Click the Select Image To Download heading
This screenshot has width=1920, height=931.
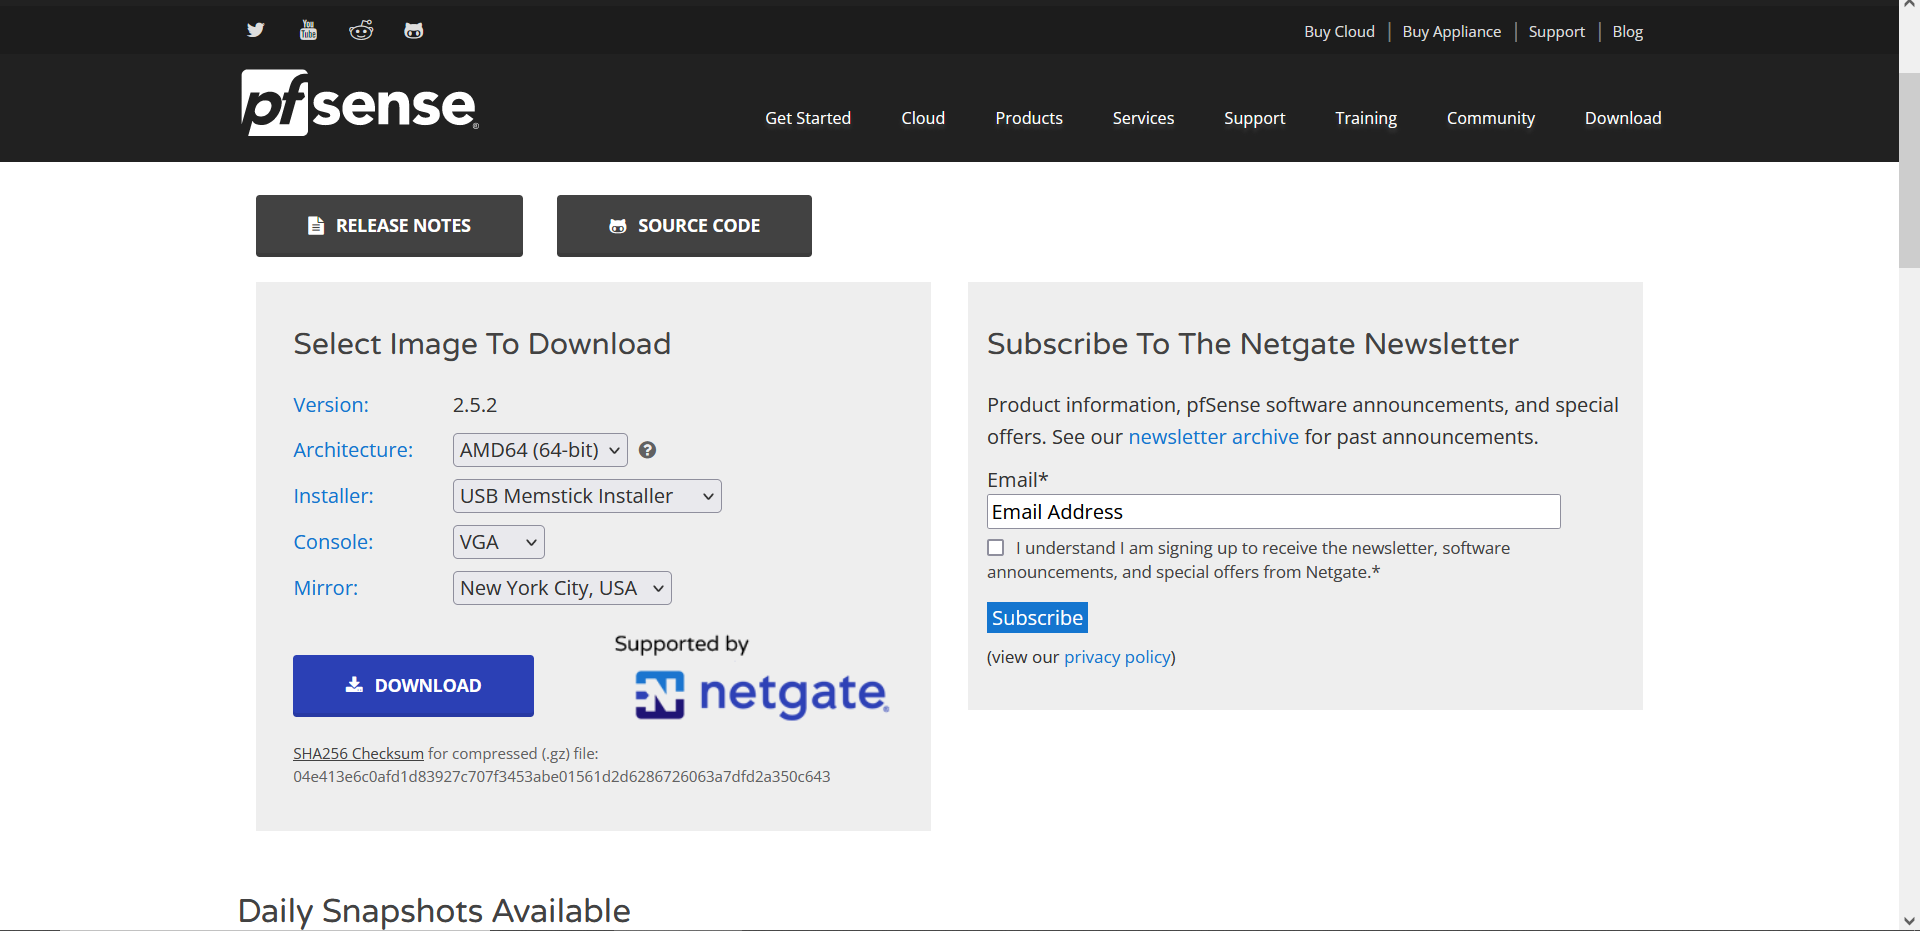click(482, 344)
